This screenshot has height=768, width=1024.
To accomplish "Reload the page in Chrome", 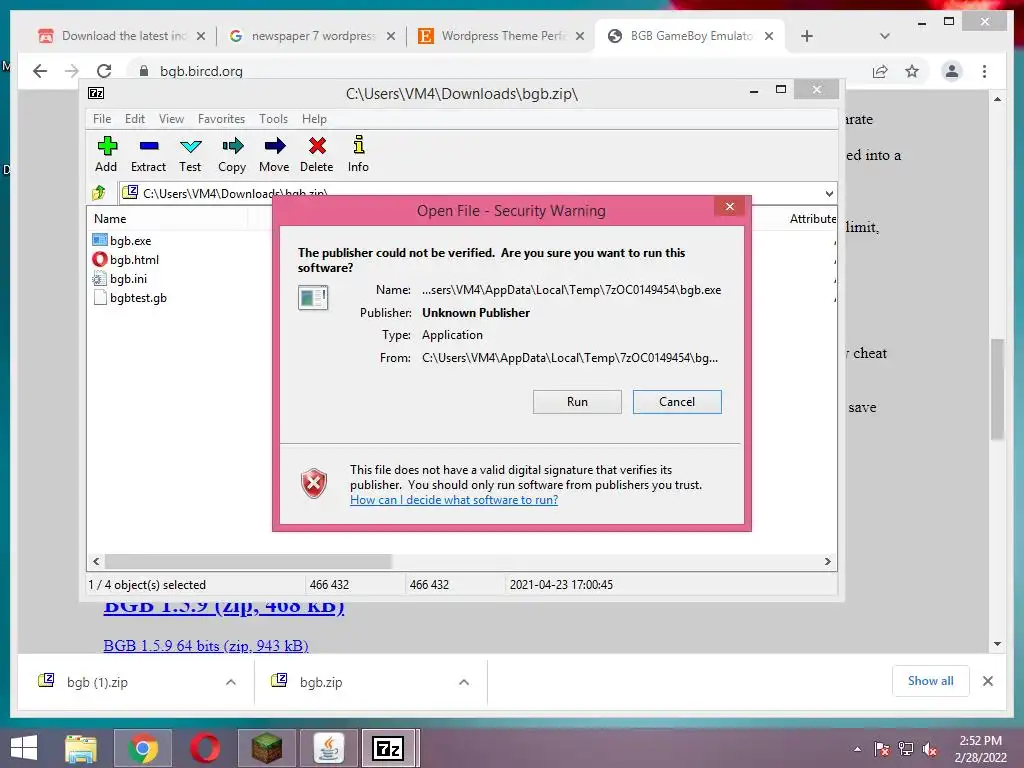I will coord(104,71).
